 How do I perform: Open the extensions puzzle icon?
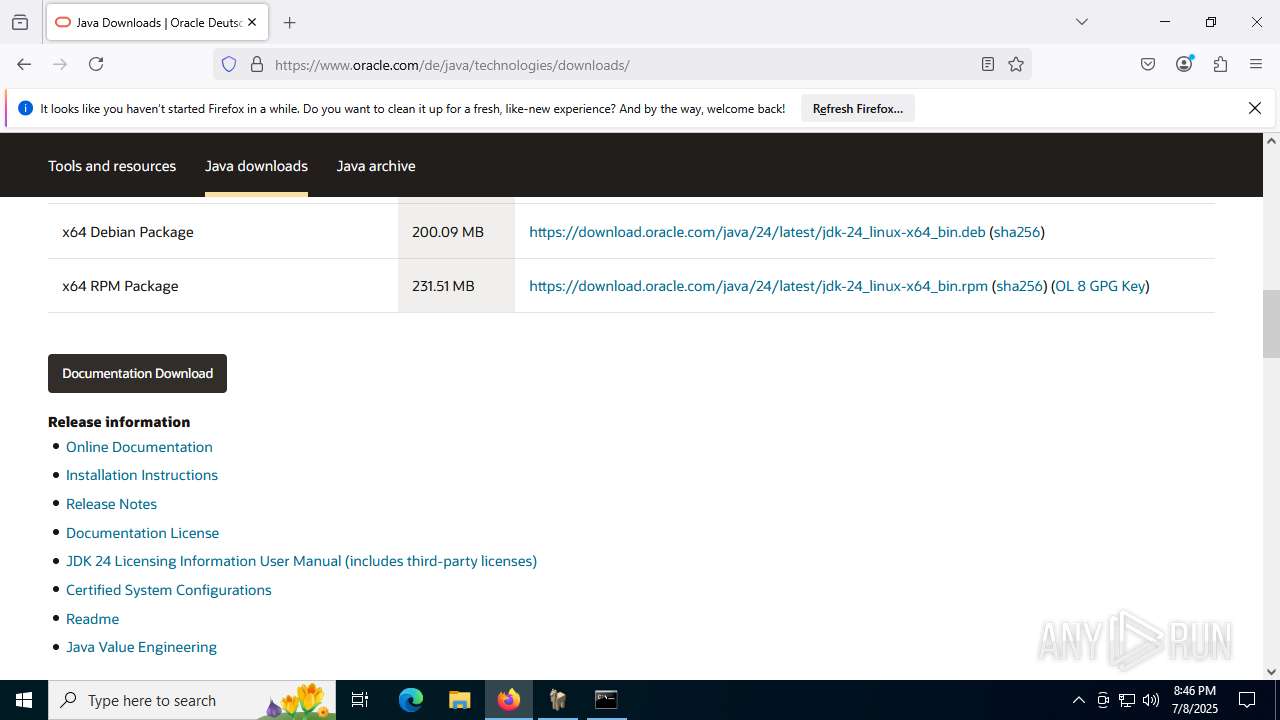click(1220, 64)
